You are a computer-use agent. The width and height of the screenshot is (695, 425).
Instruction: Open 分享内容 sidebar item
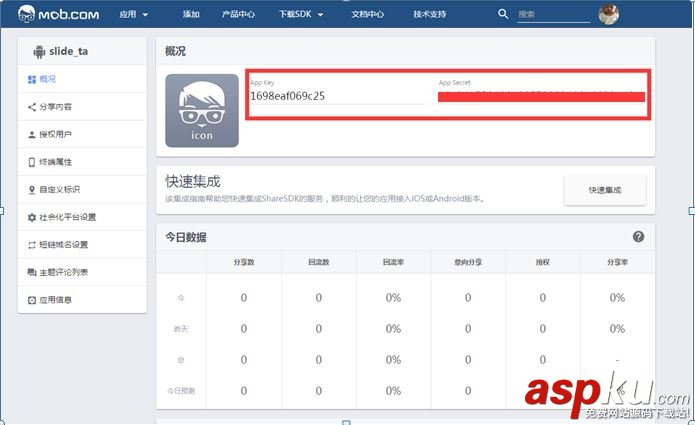click(82, 107)
